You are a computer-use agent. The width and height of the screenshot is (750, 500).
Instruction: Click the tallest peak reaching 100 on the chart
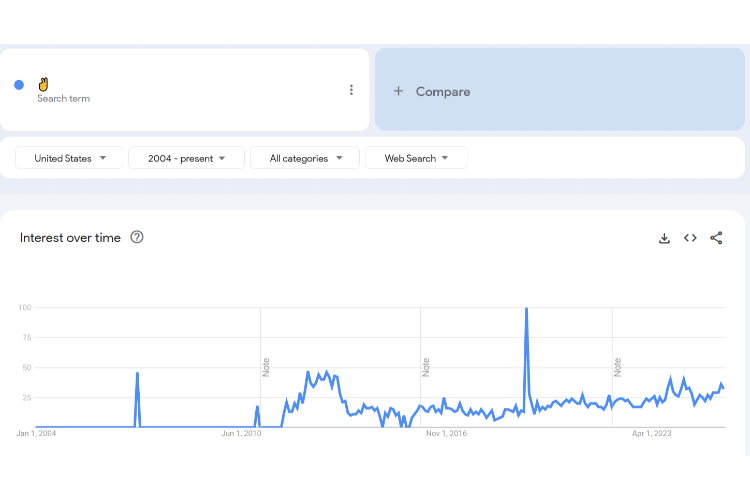pyautogui.click(x=526, y=309)
